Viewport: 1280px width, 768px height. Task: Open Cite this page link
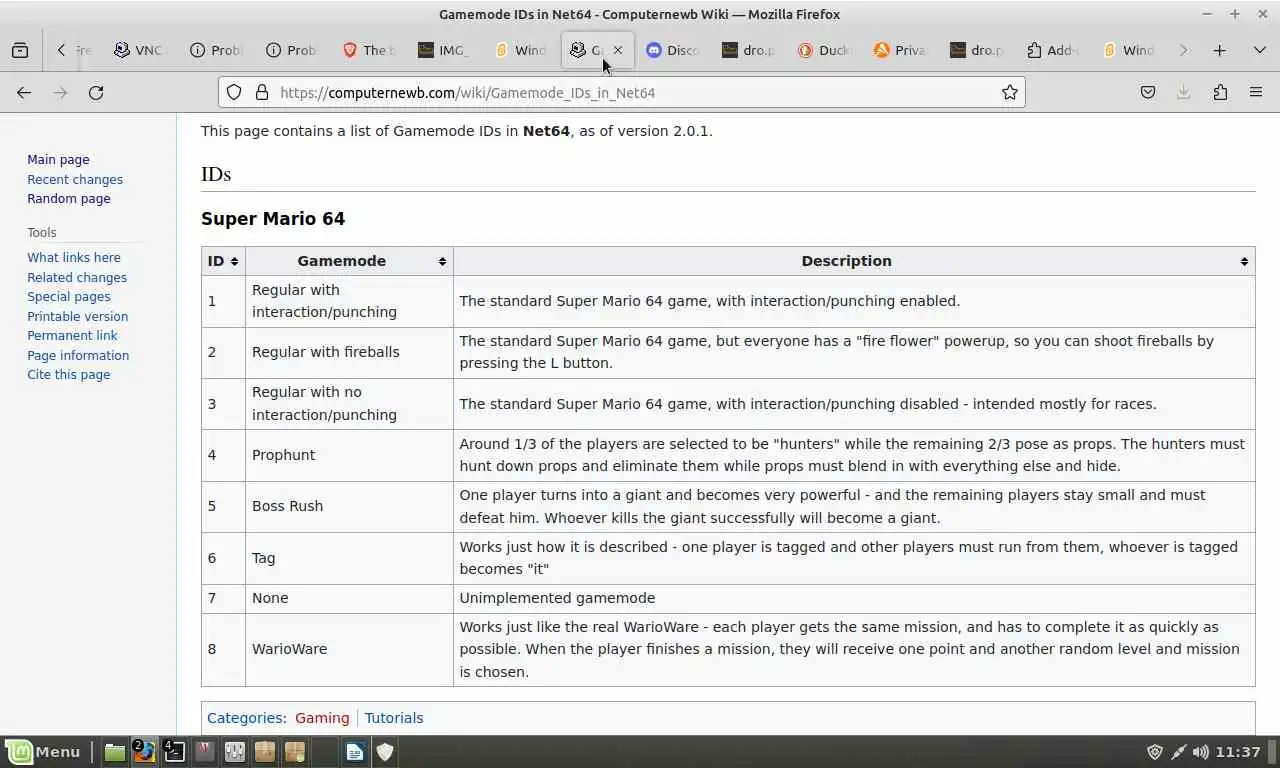(69, 374)
